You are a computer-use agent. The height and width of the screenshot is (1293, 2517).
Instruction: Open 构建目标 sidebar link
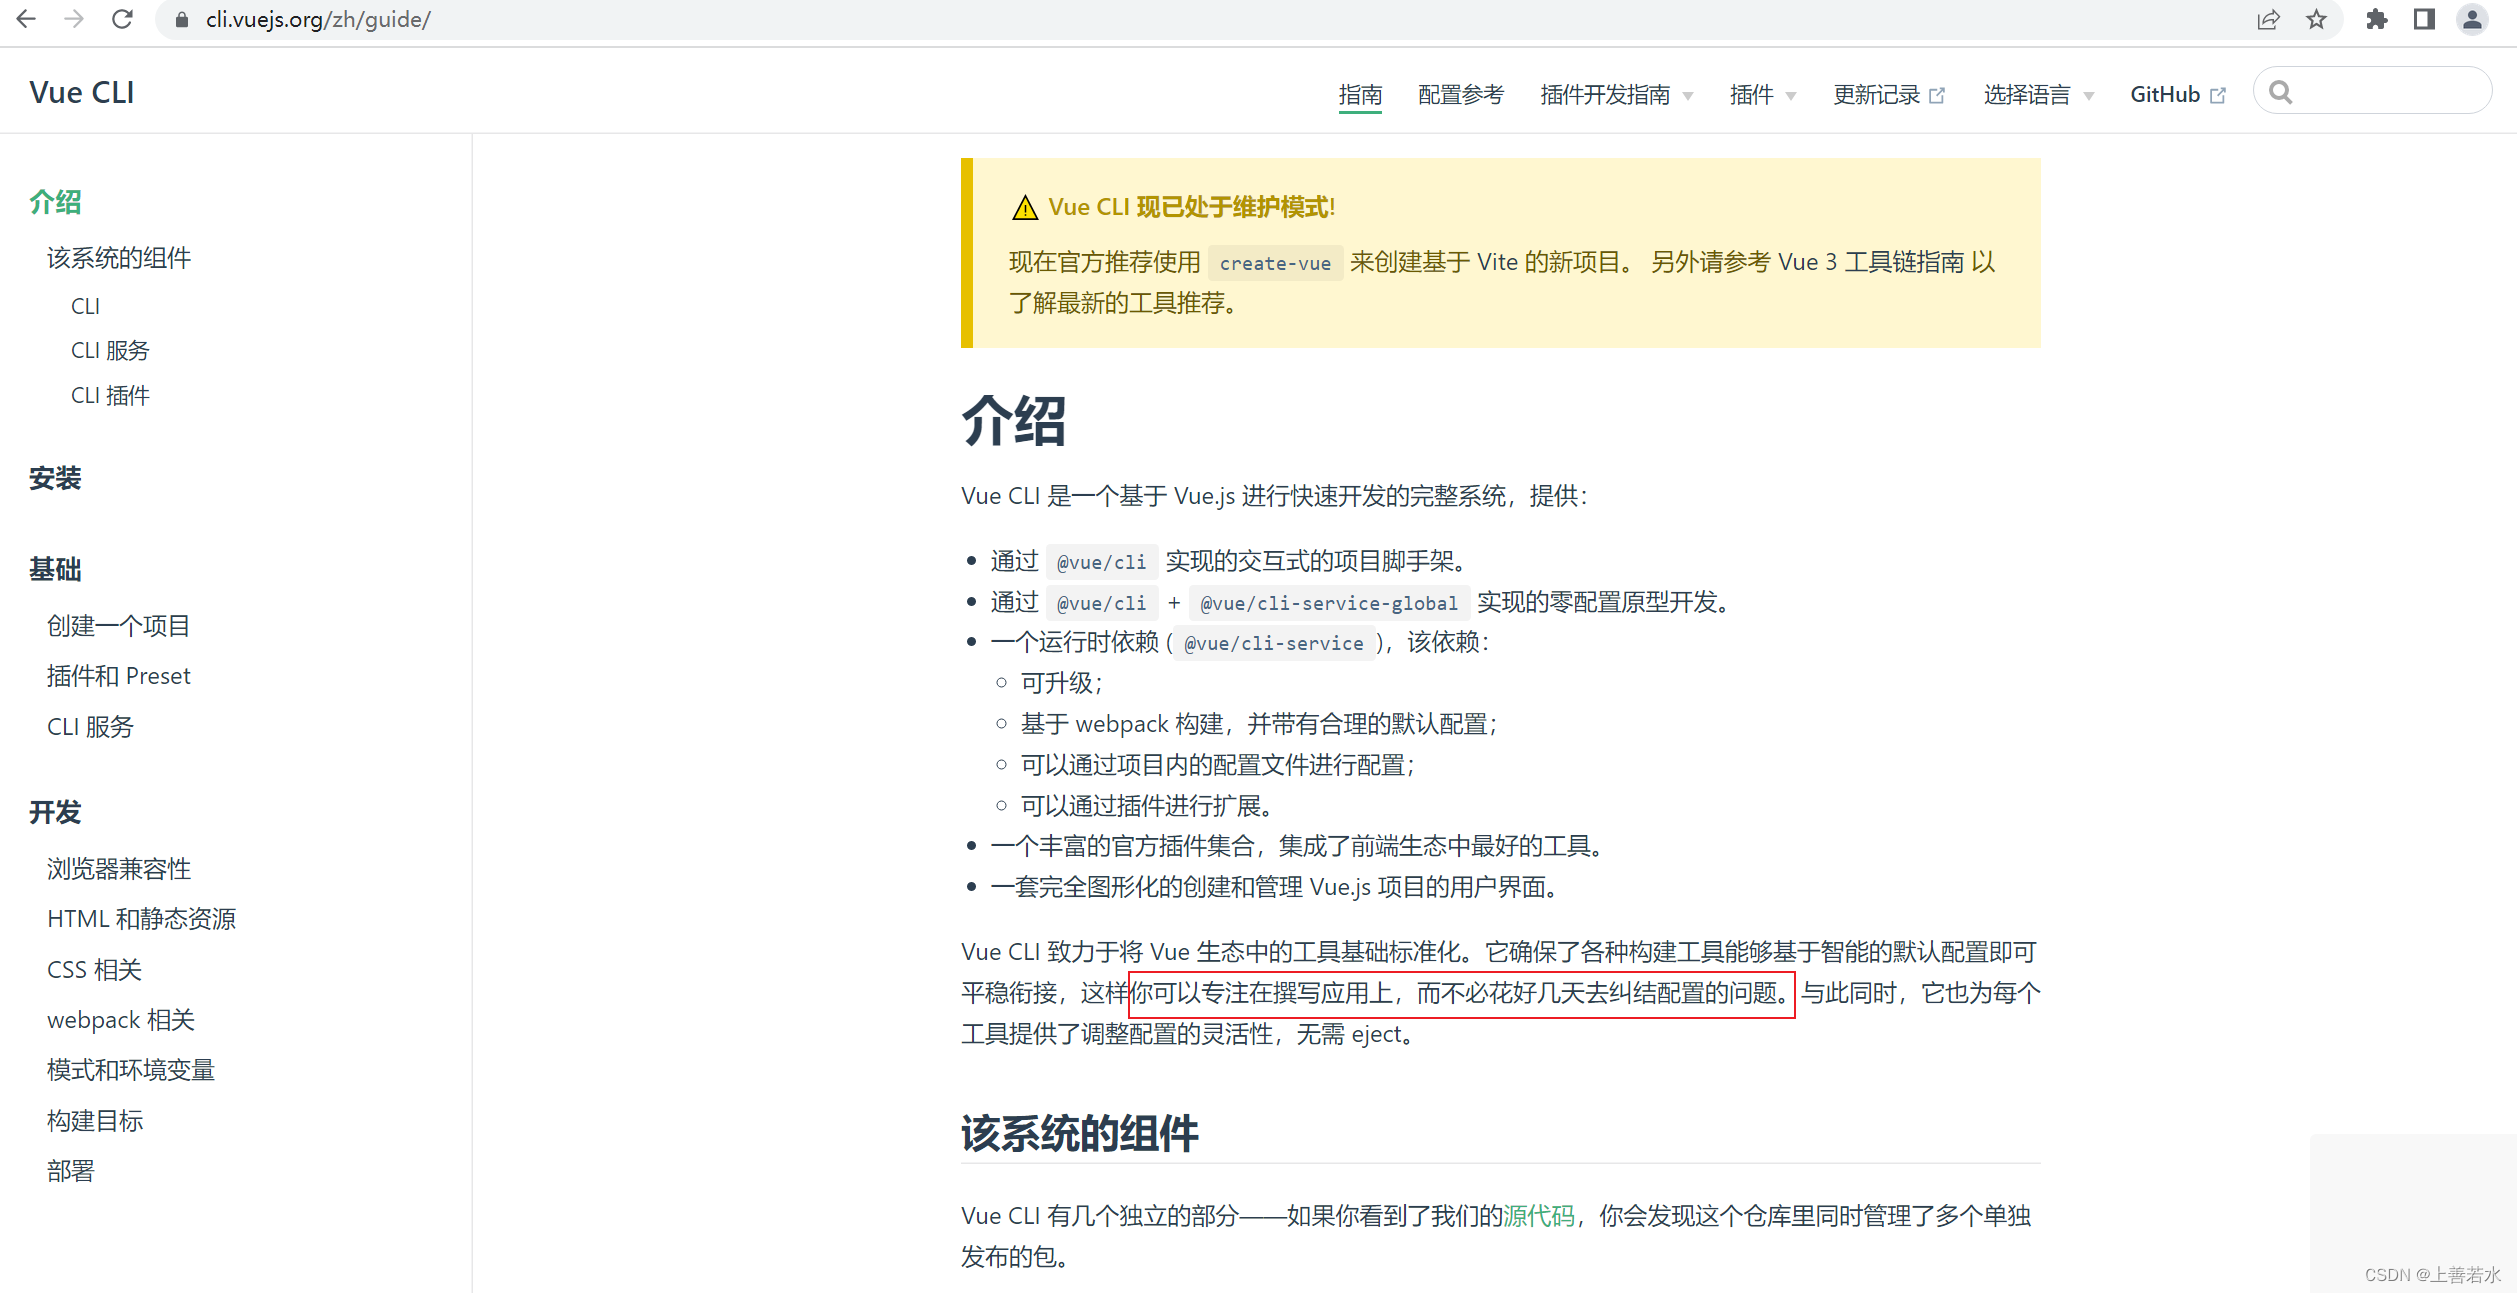pyautogui.click(x=95, y=1121)
